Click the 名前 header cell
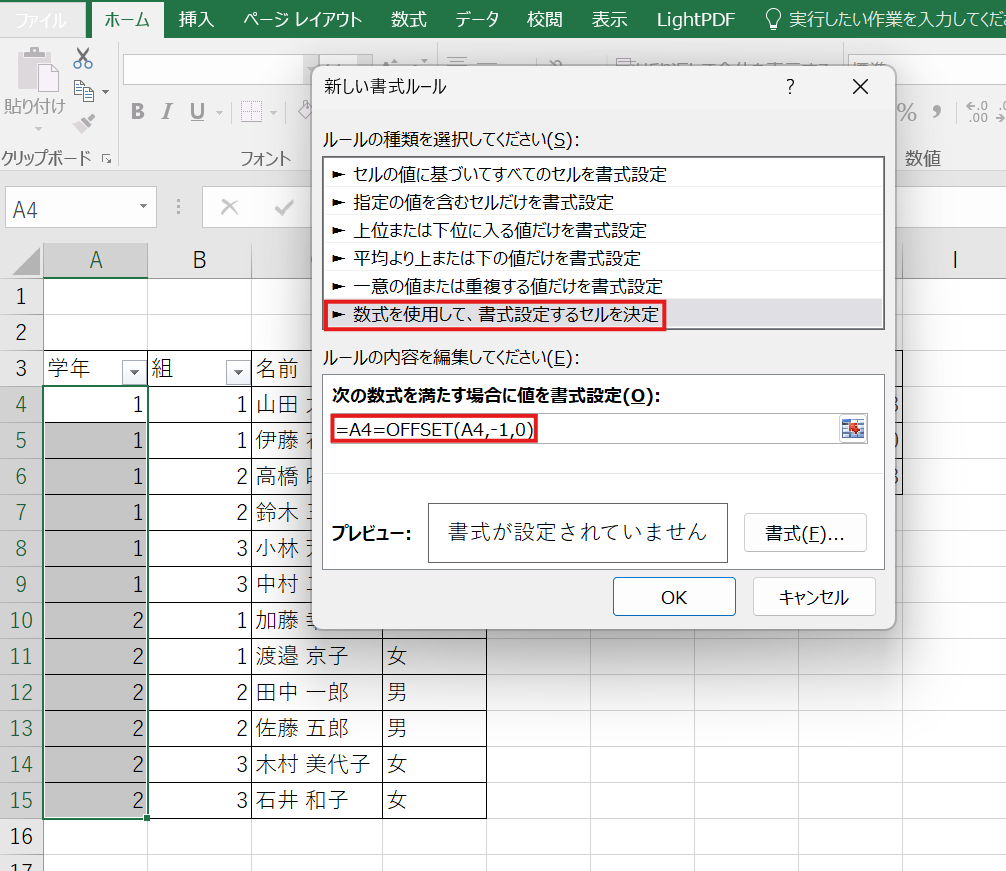Image resolution: width=1006 pixels, height=871 pixels. (282, 368)
